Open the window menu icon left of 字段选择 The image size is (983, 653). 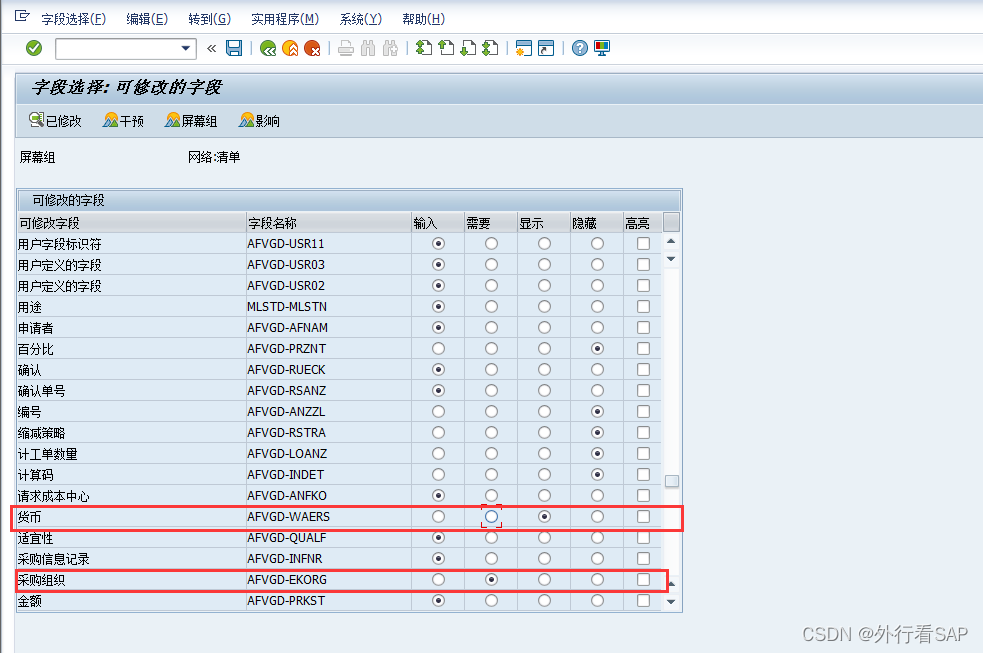click(22, 16)
